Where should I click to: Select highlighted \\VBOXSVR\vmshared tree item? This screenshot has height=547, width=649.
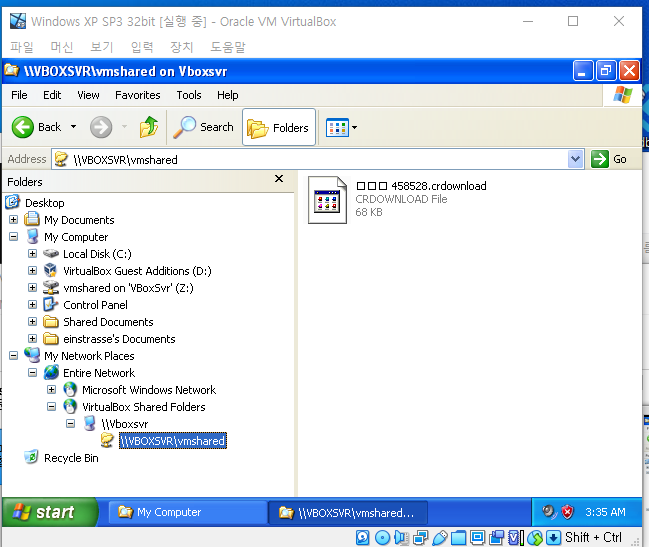pyautogui.click(x=173, y=441)
